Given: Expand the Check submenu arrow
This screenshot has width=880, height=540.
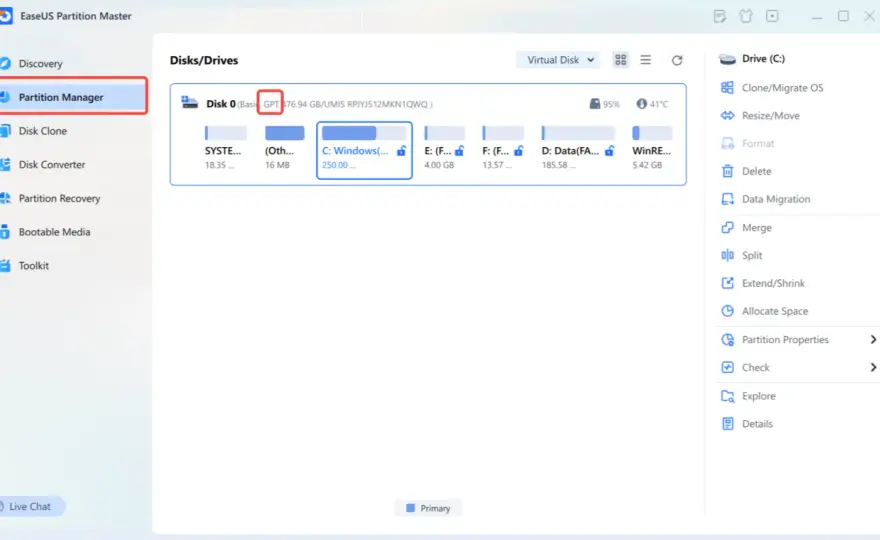Looking at the screenshot, I should click(873, 367).
